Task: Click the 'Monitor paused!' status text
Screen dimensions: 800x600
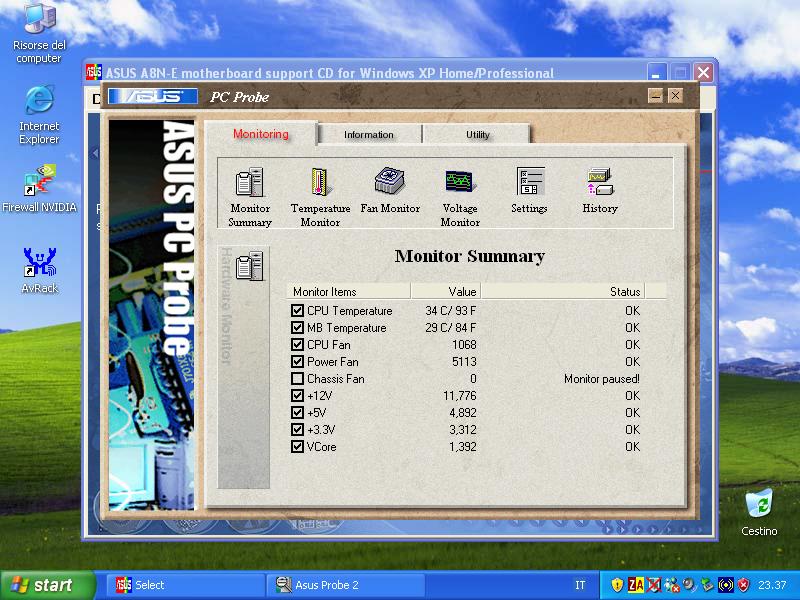Action: tap(602, 379)
